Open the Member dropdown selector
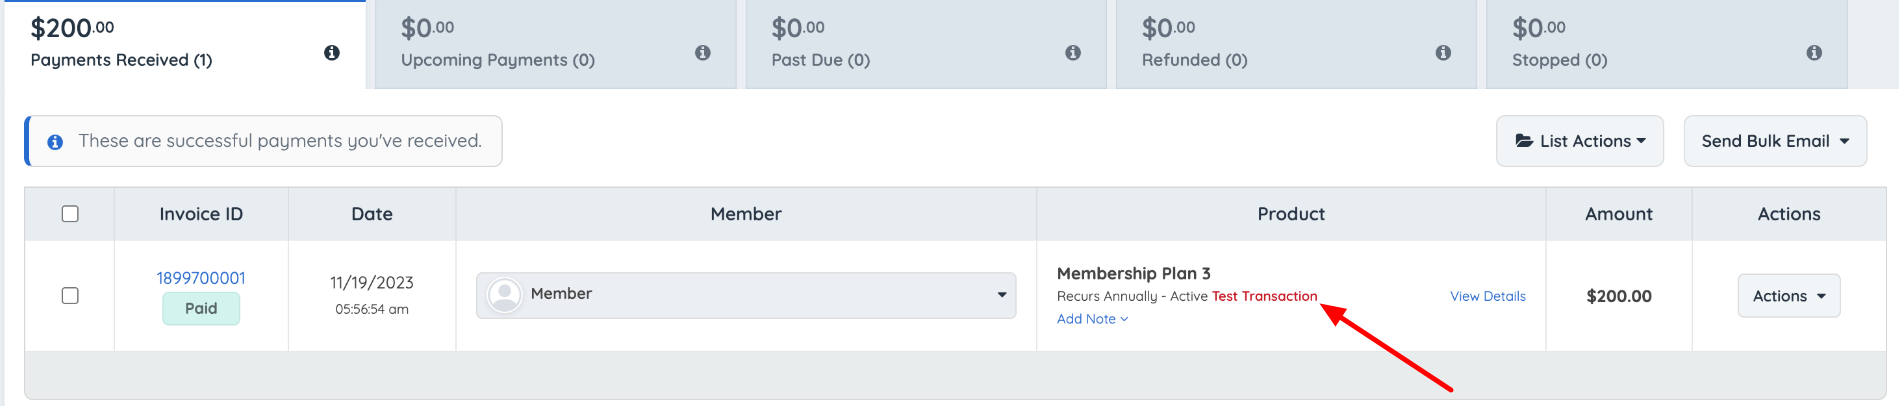The width and height of the screenshot is (1899, 406). tap(746, 295)
